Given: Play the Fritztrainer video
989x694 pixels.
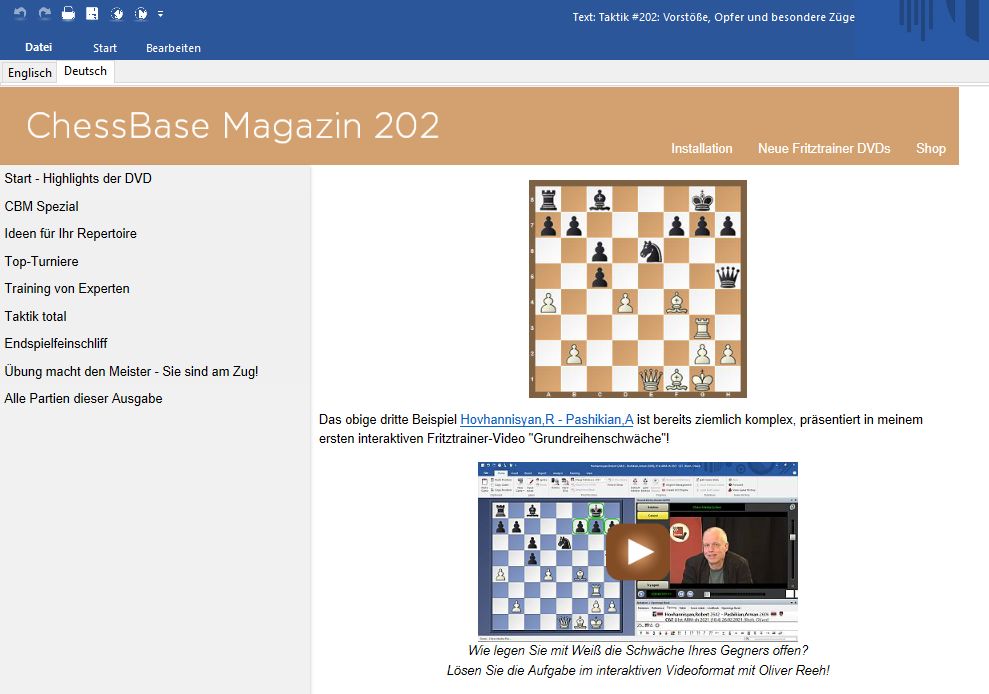Looking at the screenshot, I should coord(637,551).
